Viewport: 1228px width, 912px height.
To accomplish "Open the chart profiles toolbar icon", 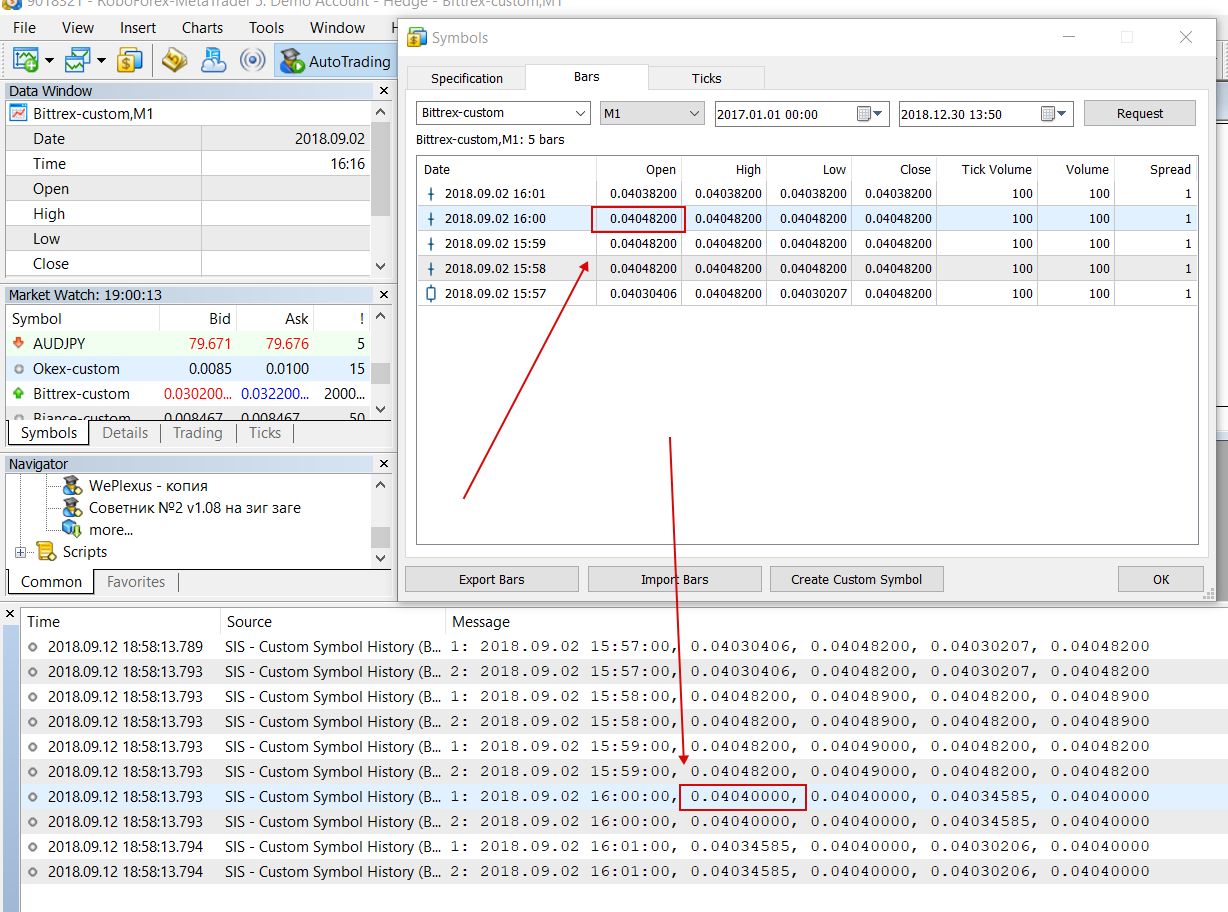I will click(x=77, y=60).
